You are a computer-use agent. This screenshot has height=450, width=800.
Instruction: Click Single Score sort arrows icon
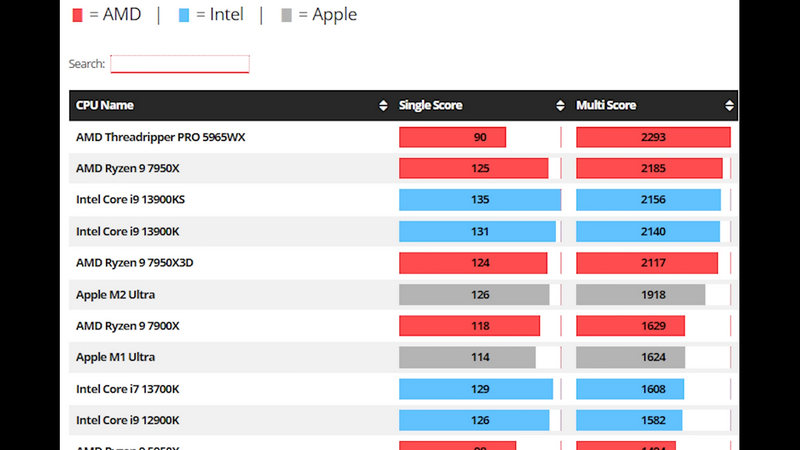[560, 106]
